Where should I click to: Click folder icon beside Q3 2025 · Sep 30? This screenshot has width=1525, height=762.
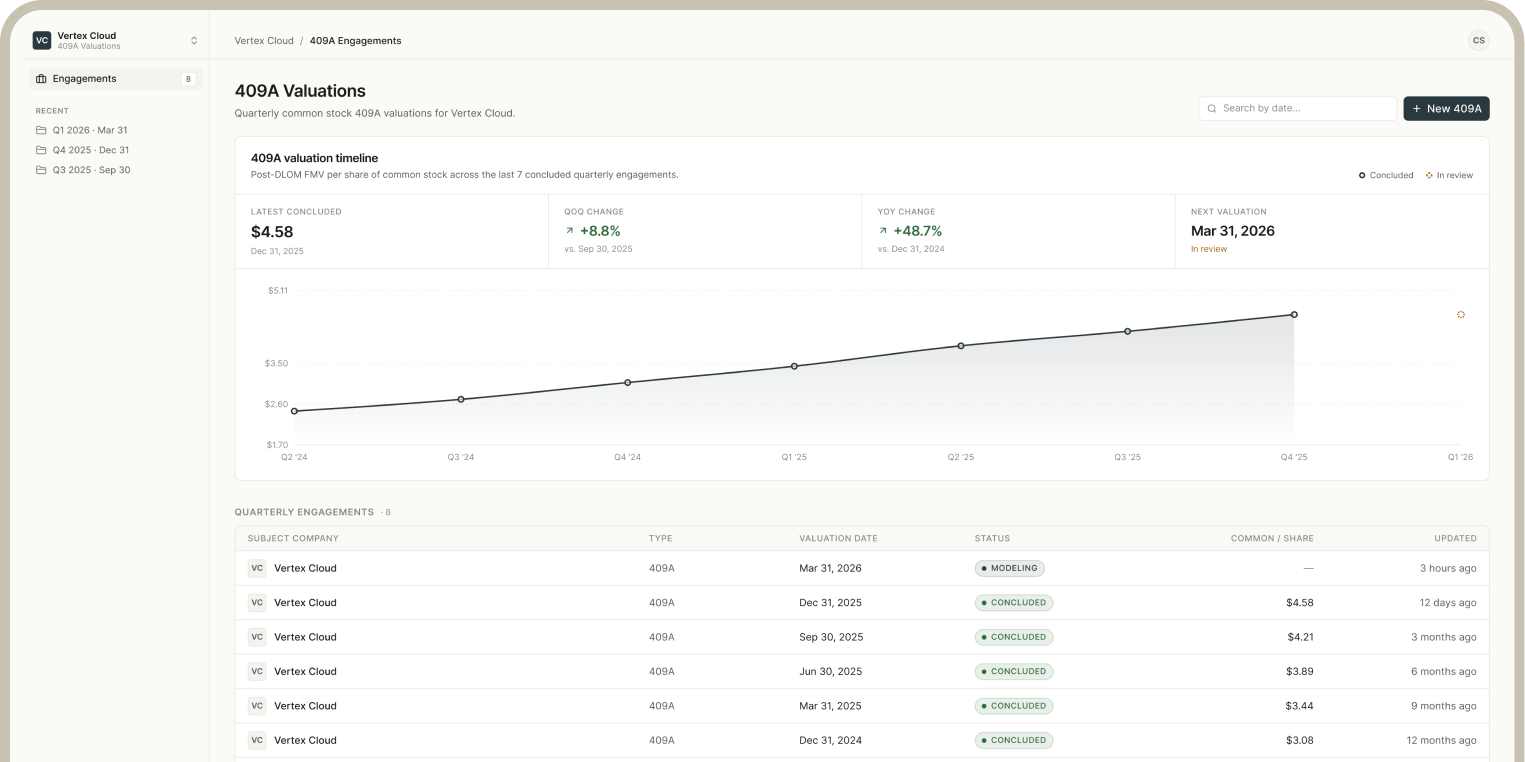point(41,170)
